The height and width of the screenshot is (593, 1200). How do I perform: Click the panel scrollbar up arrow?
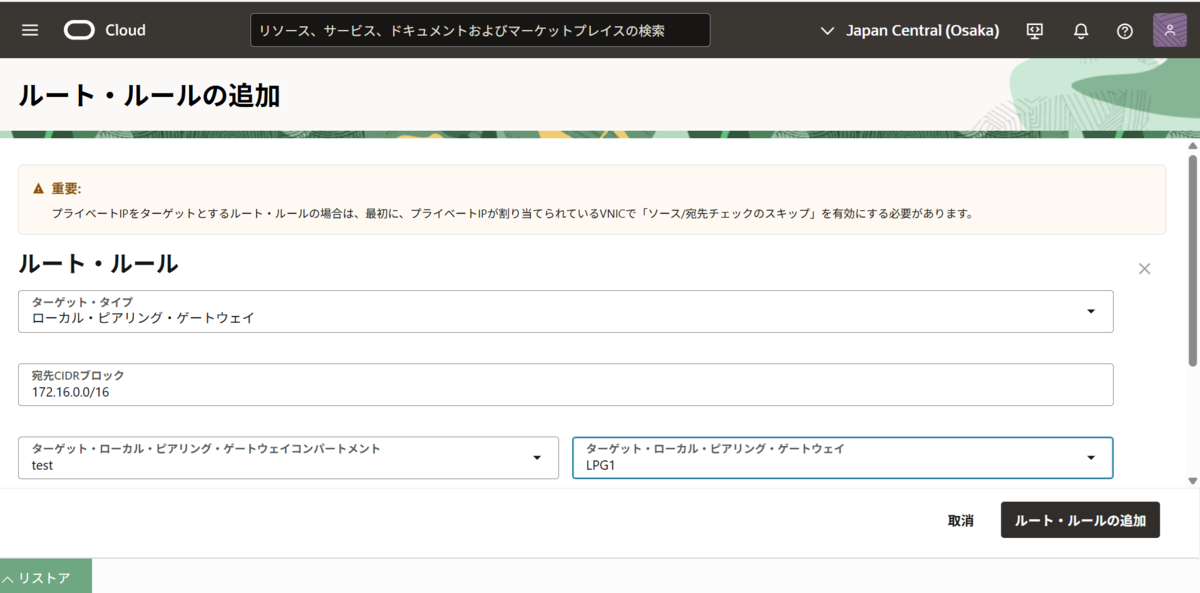[1193, 148]
